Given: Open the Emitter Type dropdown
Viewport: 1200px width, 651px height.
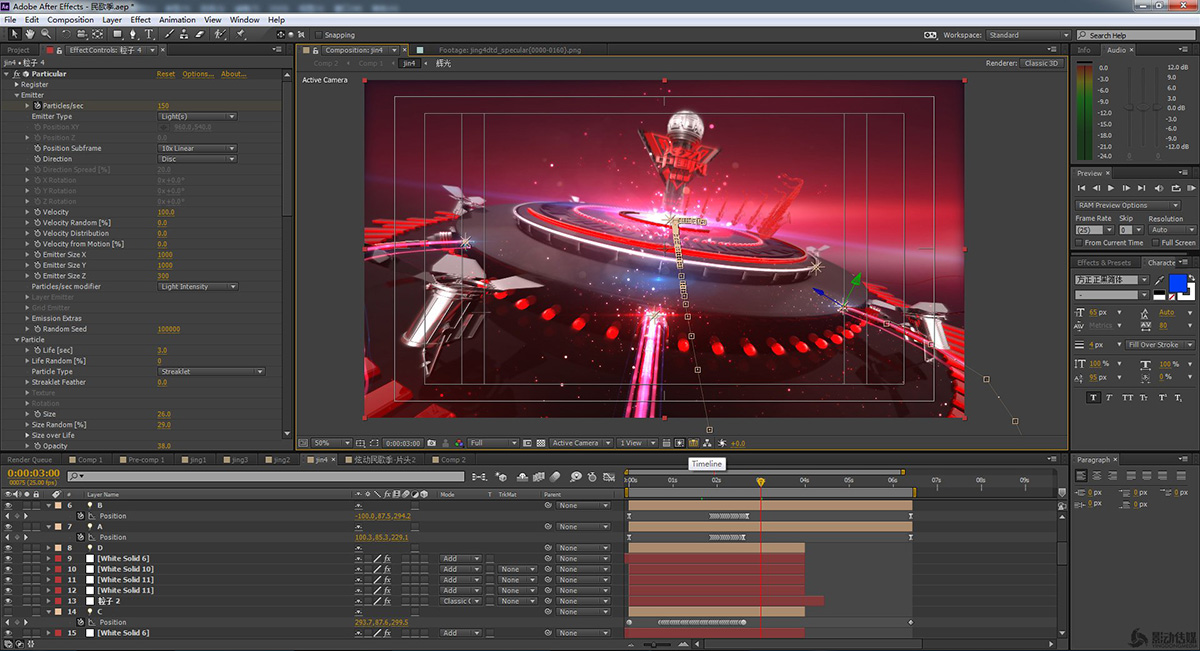Looking at the screenshot, I should (198, 117).
